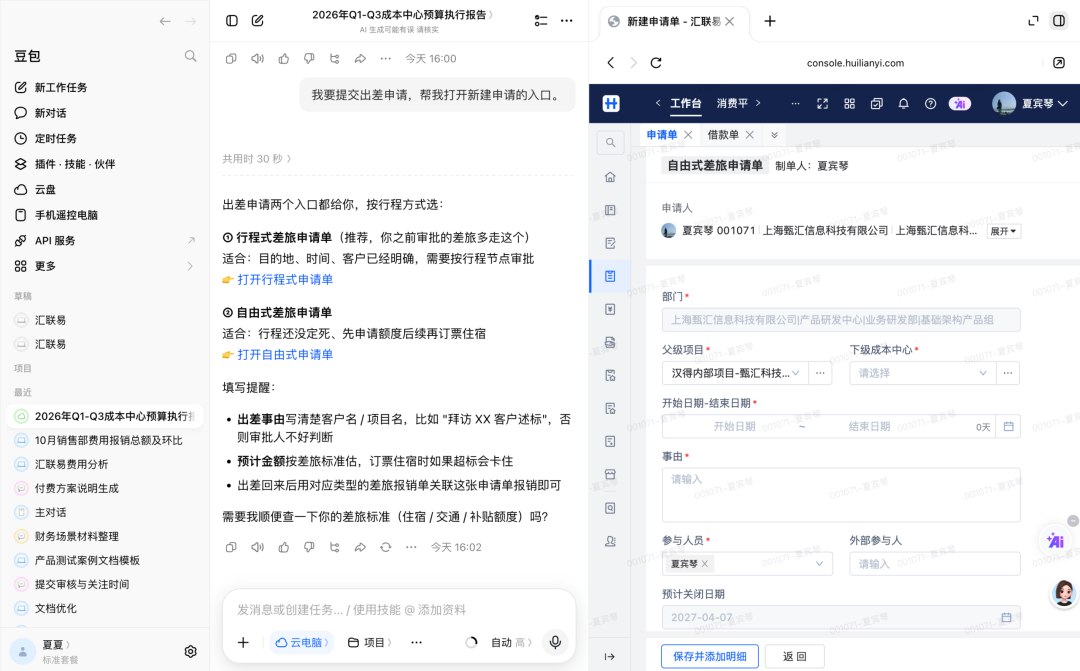The width and height of the screenshot is (1080, 671).
Task: Open search in the 豆包 sidebar
Action: pyautogui.click(x=190, y=56)
